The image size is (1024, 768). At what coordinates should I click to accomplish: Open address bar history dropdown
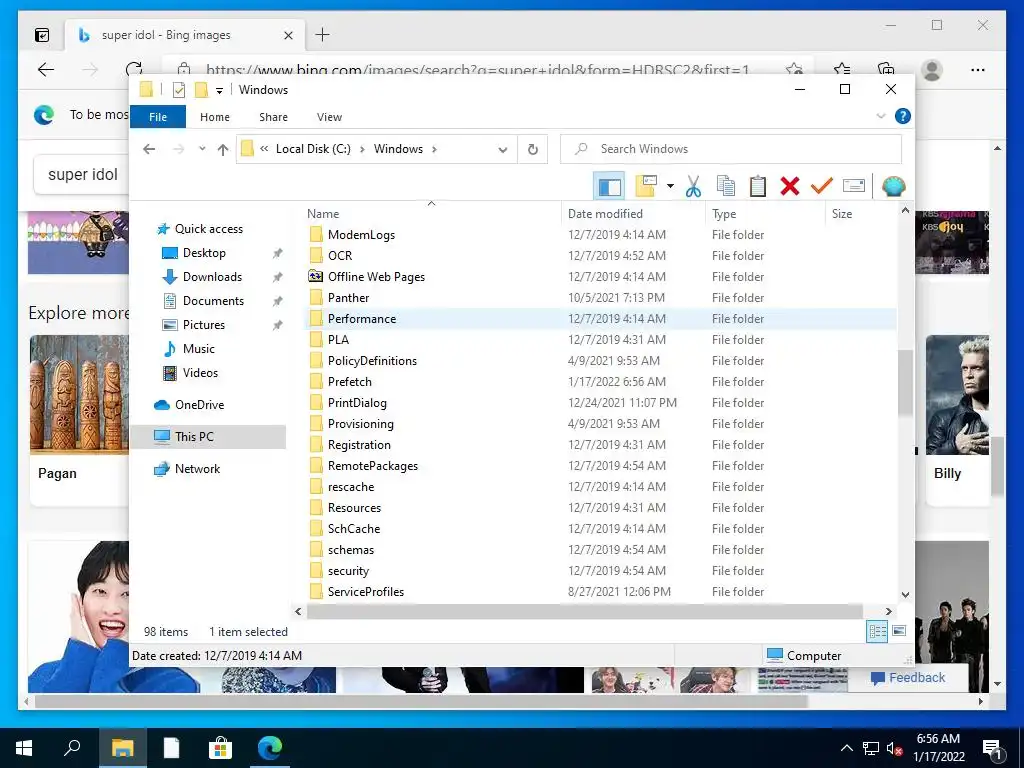(x=502, y=150)
